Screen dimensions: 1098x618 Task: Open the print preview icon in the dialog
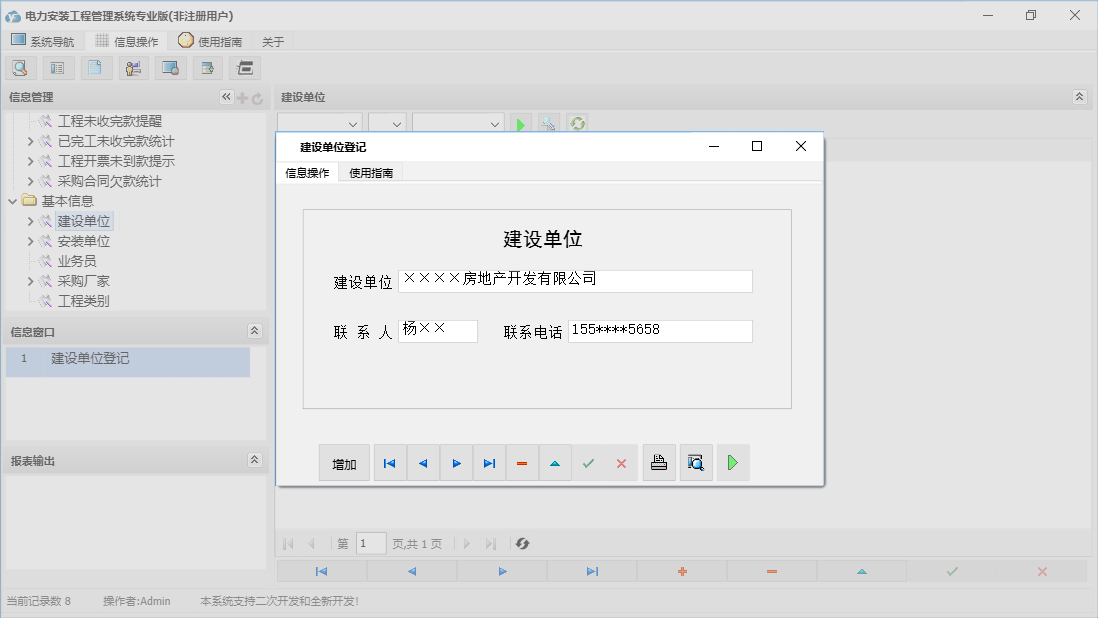696,462
